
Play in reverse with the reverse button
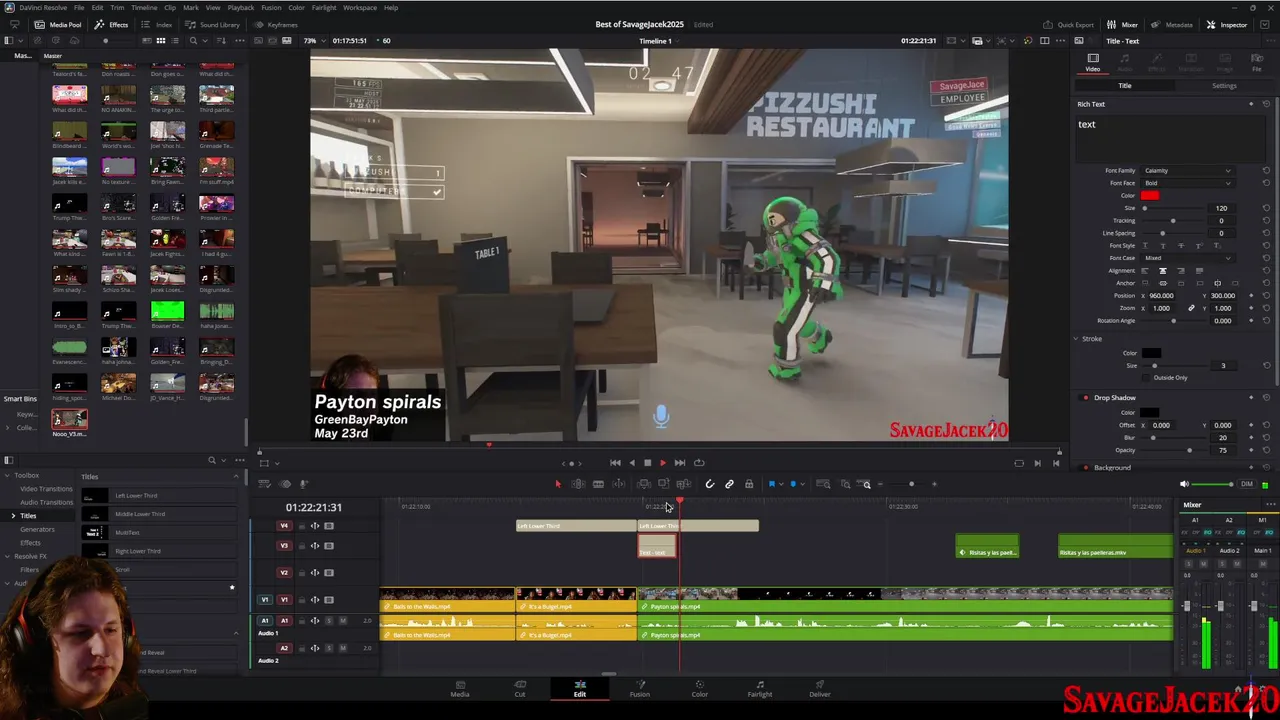(631, 463)
